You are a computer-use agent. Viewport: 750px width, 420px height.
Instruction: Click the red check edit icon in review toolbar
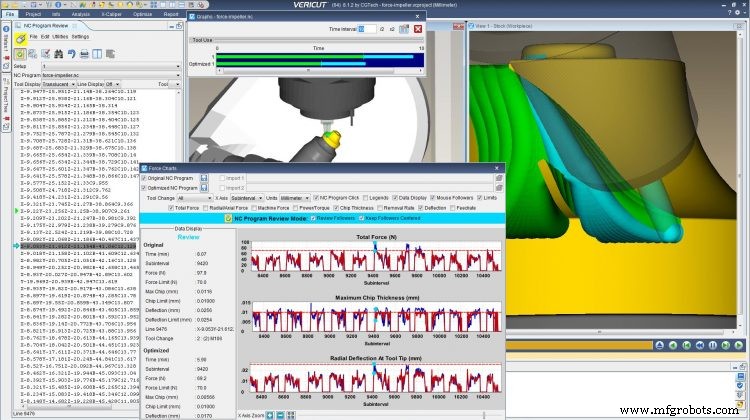[45, 54]
